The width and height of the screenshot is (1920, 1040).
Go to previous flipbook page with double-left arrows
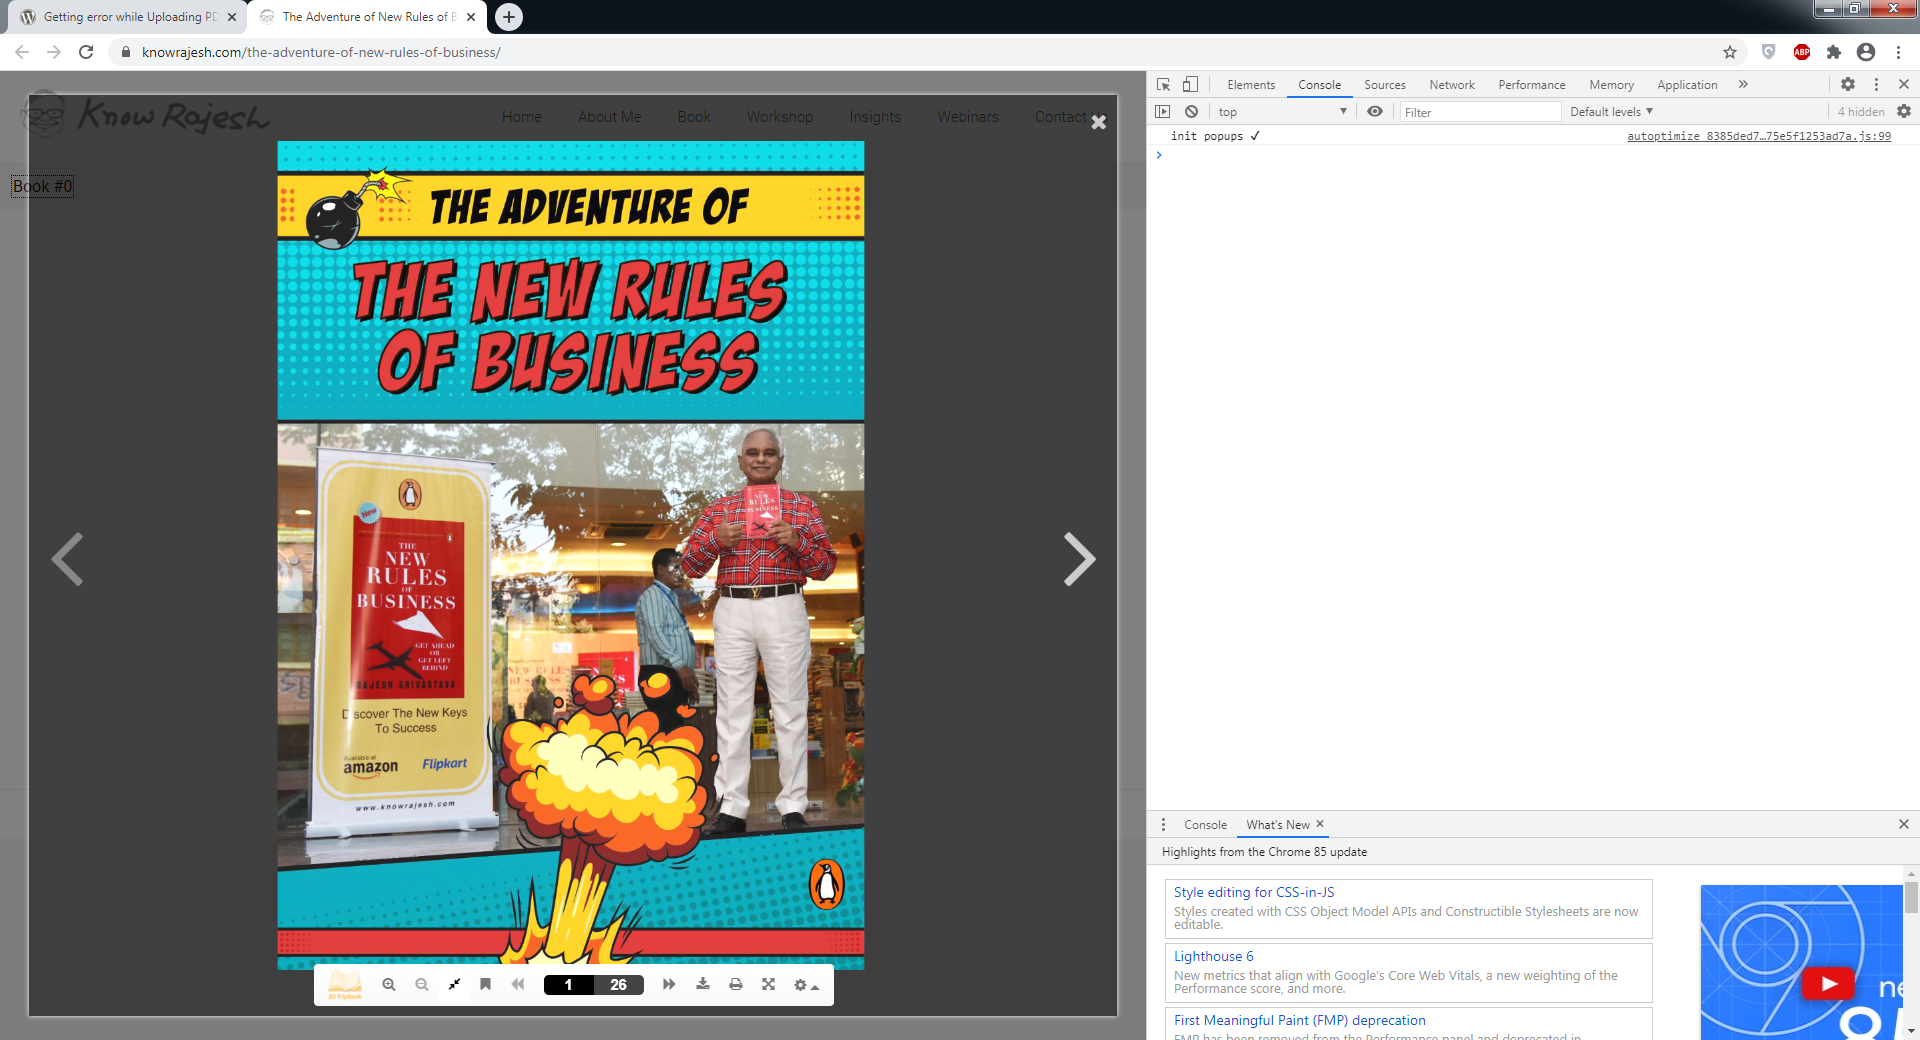(x=518, y=985)
